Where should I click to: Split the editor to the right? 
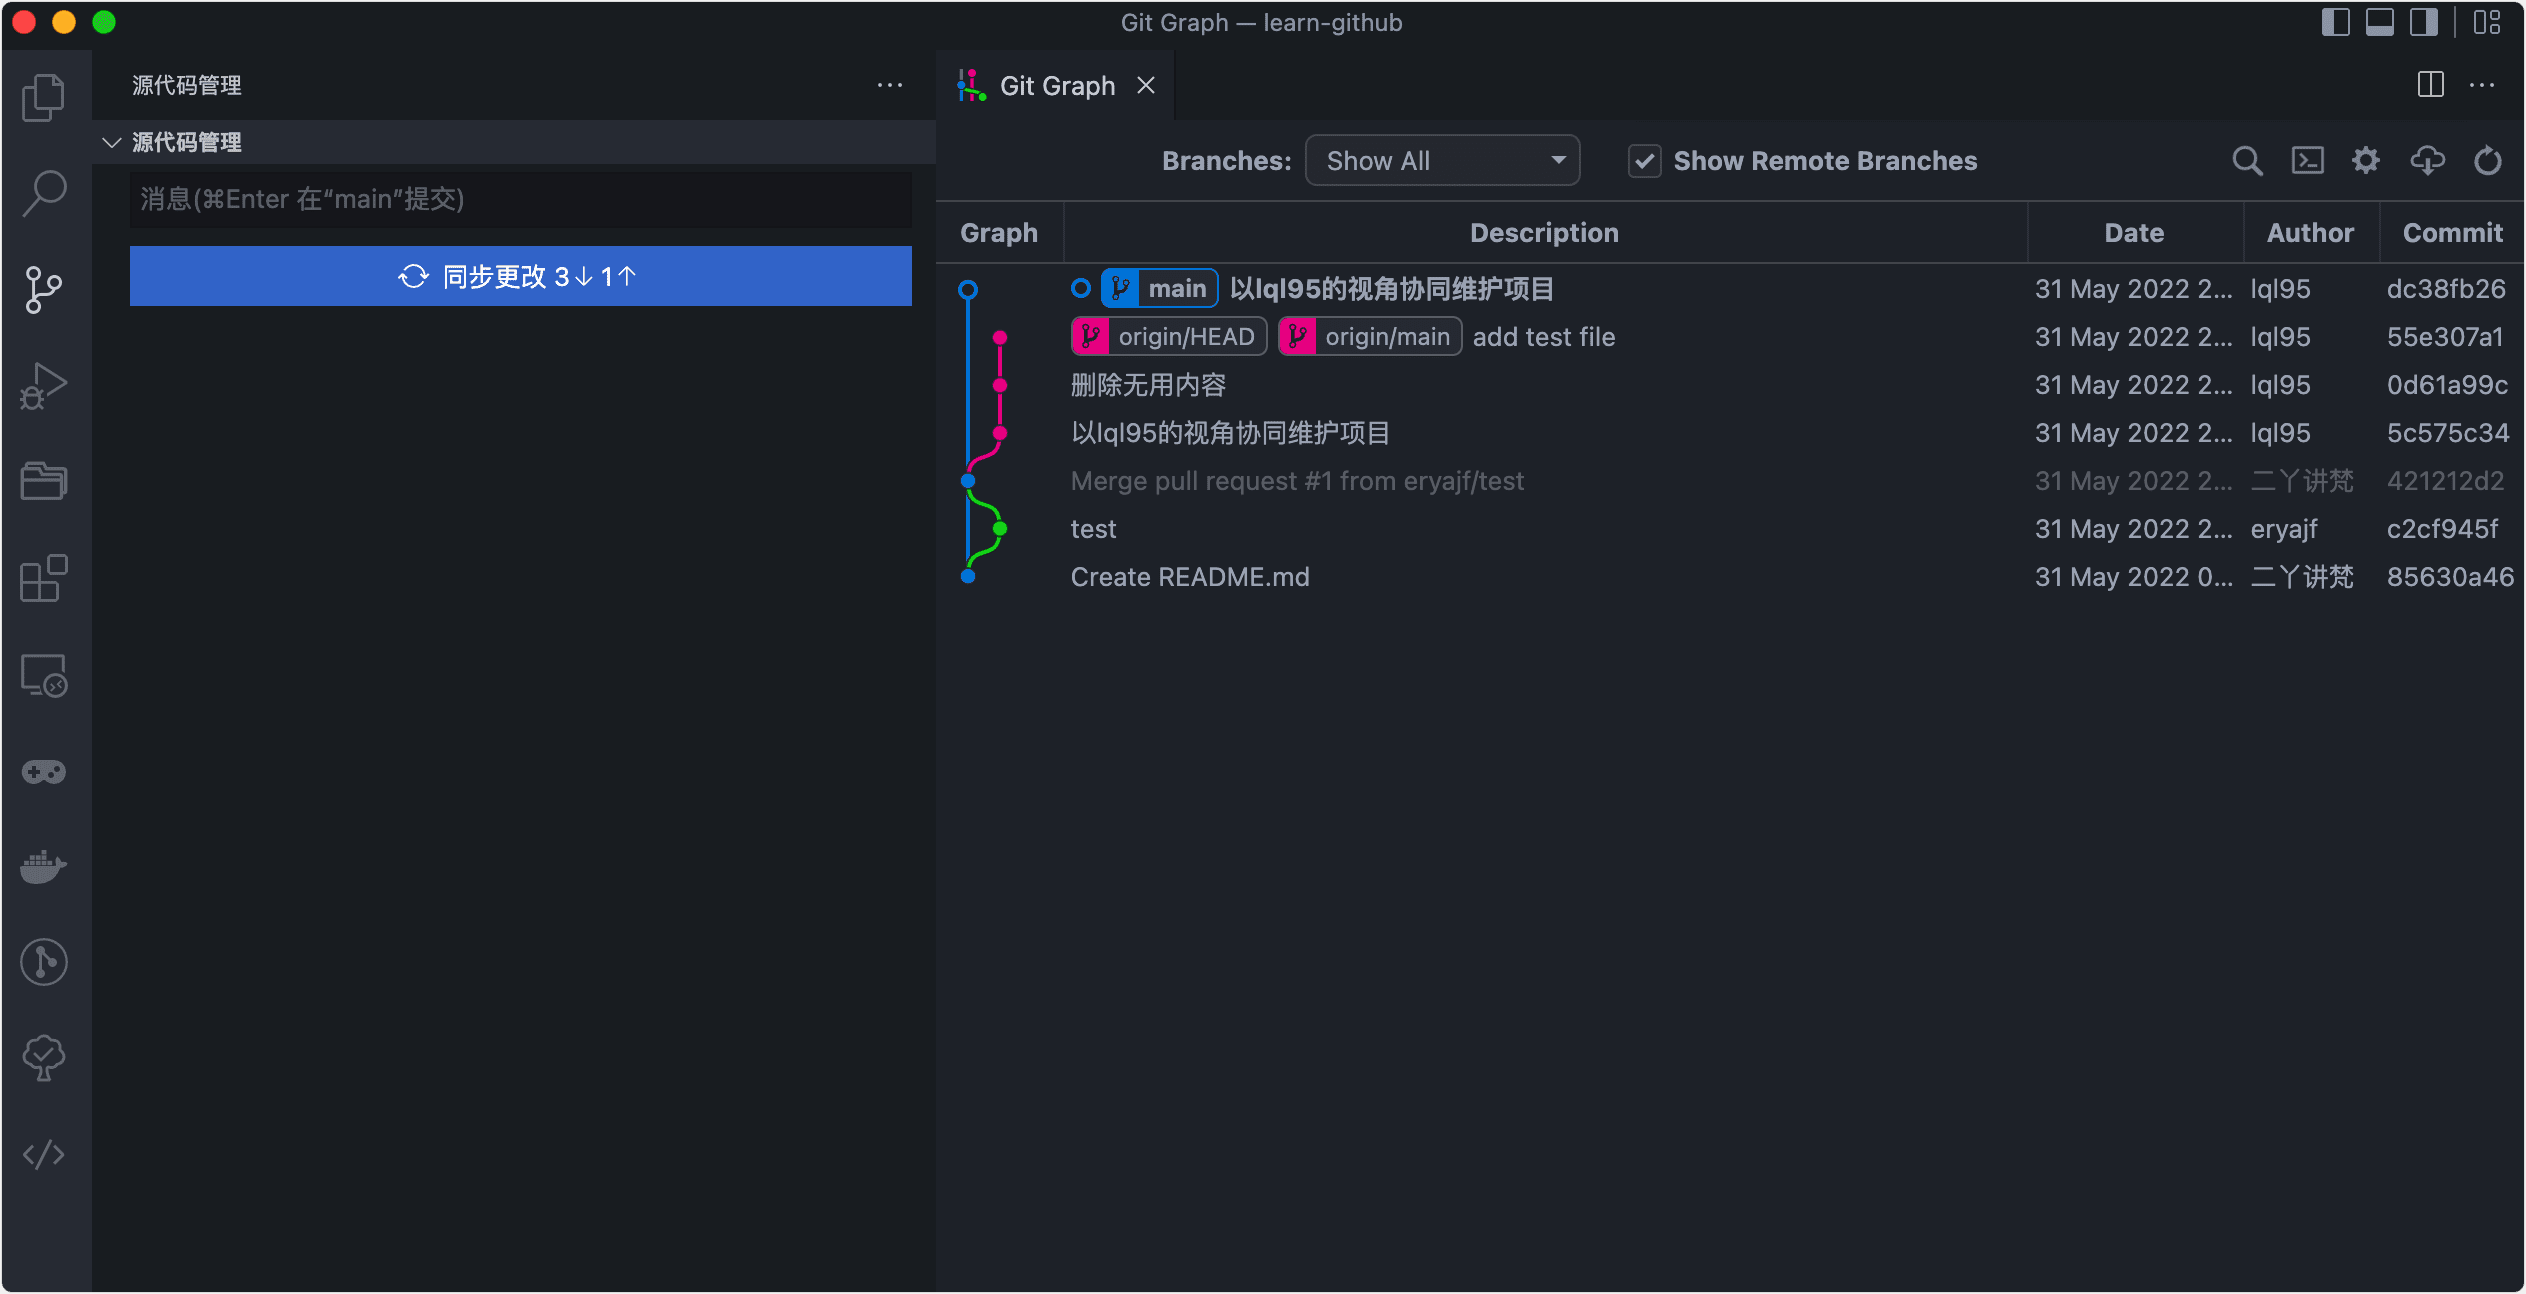click(2430, 85)
